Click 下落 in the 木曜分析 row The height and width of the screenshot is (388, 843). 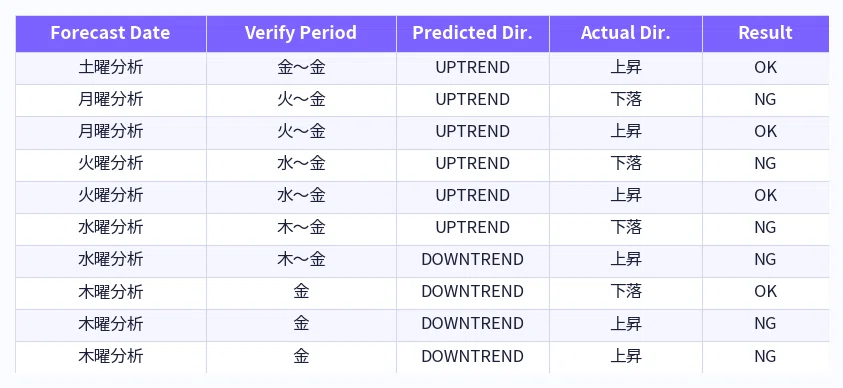point(626,291)
